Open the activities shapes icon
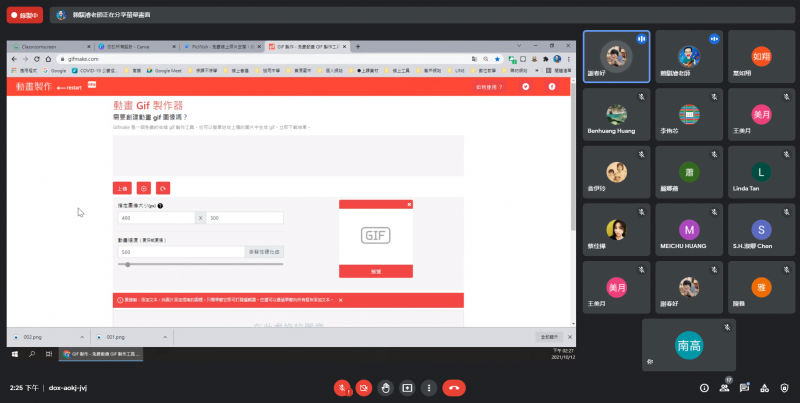 click(x=764, y=388)
